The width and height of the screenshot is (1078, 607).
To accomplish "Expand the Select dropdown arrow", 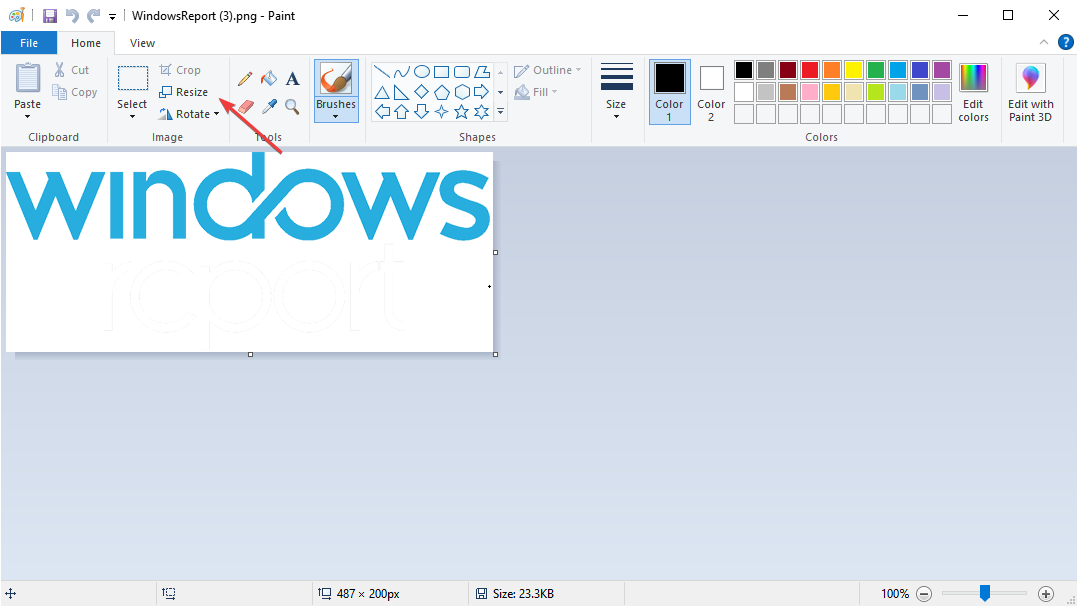I will tap(132, 116).
